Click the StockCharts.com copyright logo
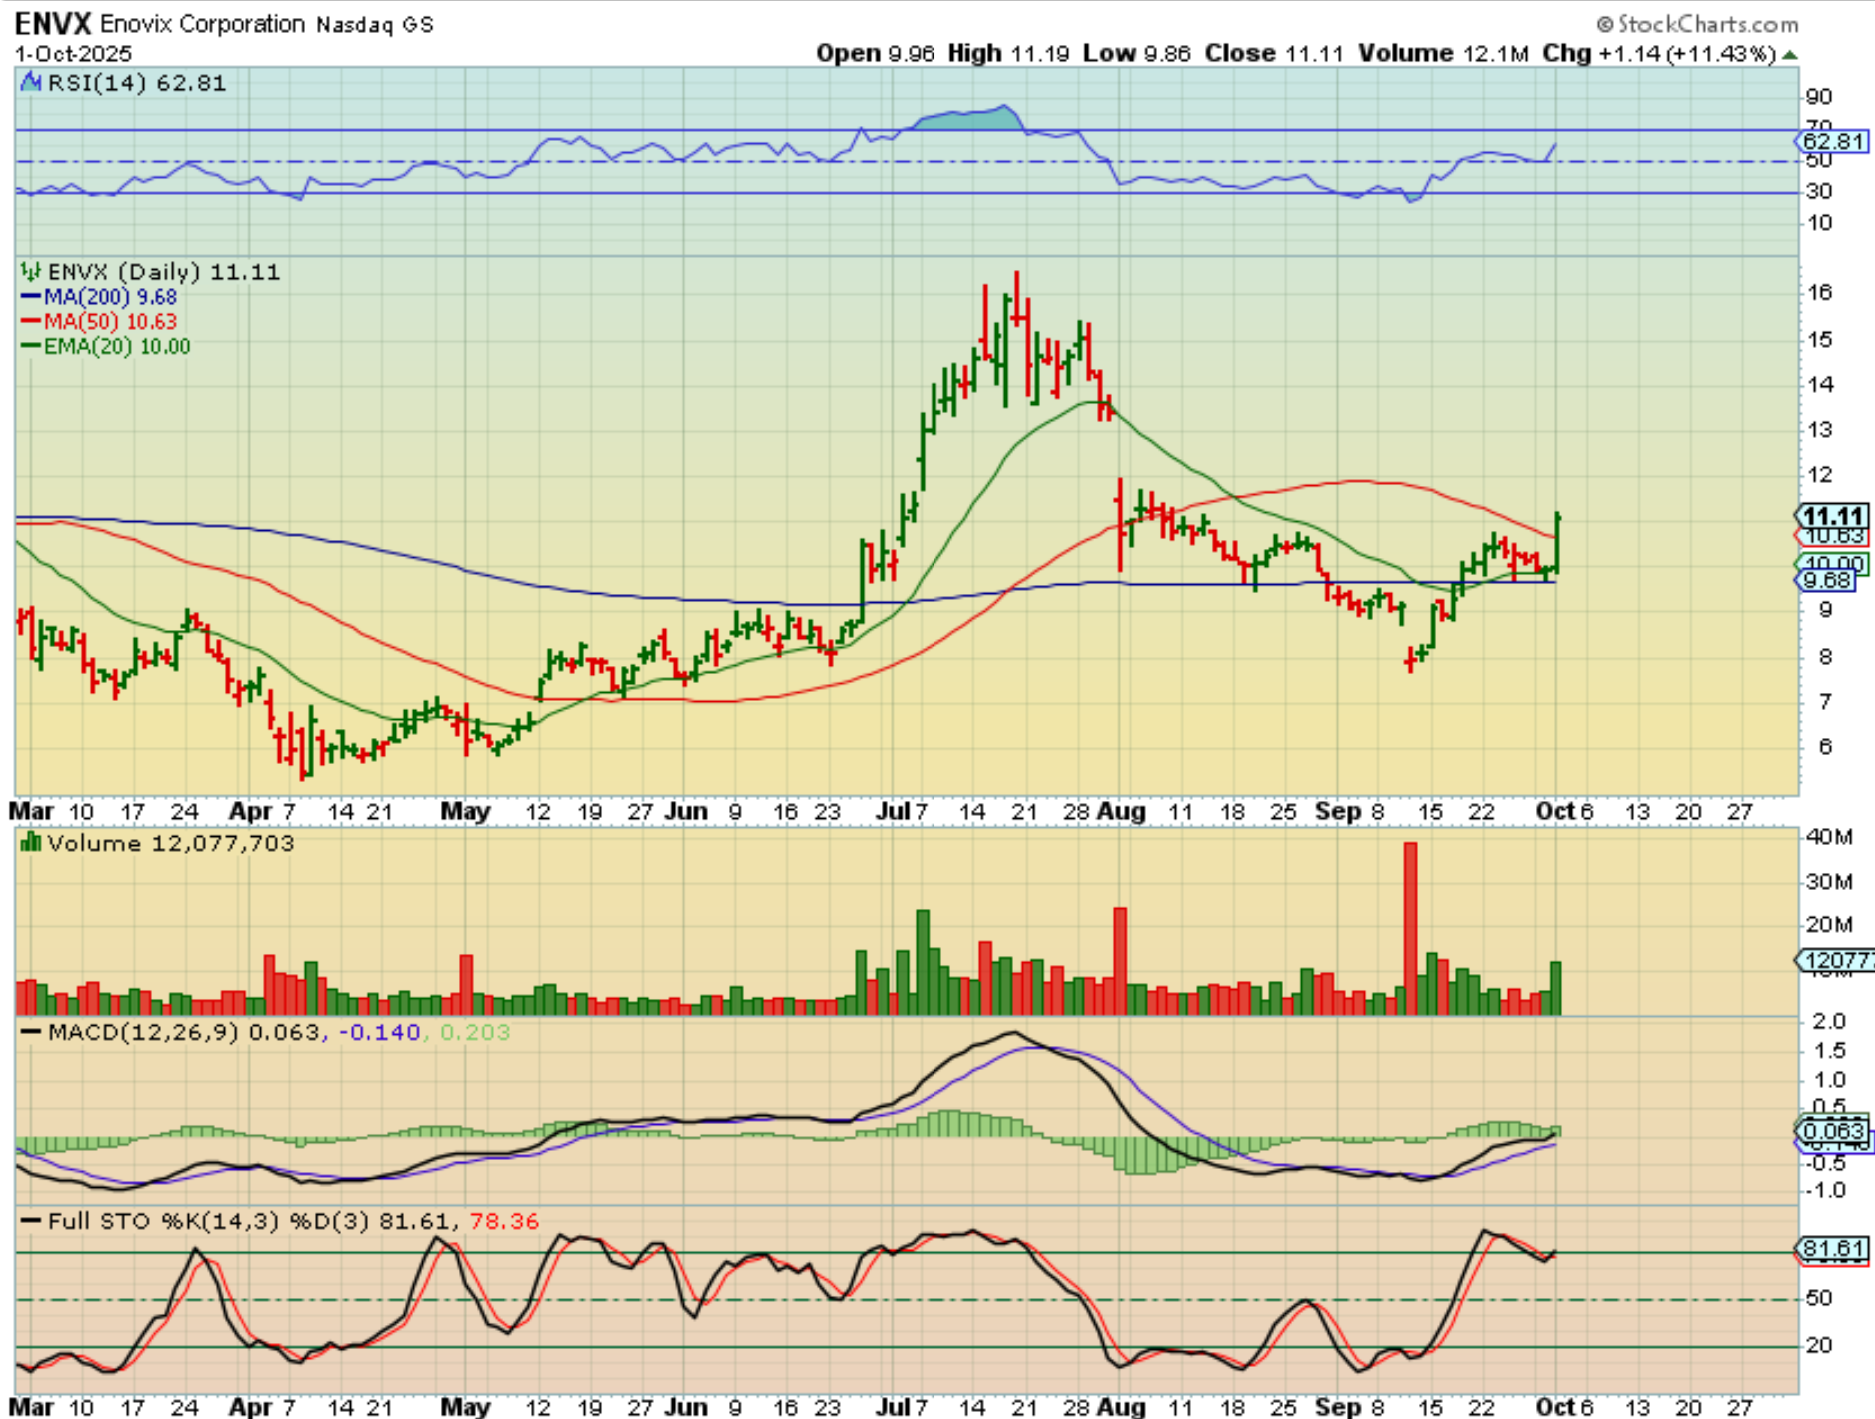The image size is (1875, 1419). coord(1696,24)
